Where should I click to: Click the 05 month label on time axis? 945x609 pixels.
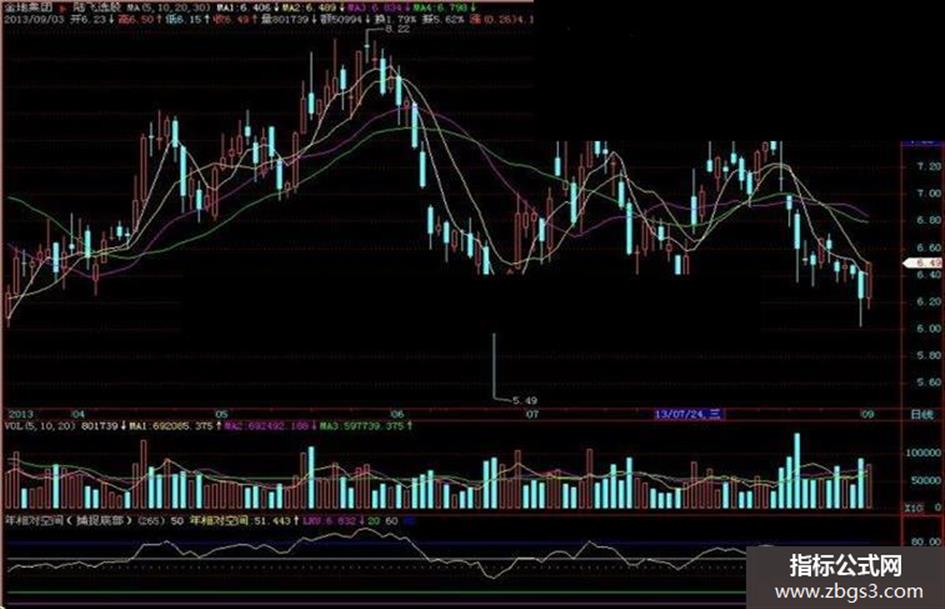point(222,414)
